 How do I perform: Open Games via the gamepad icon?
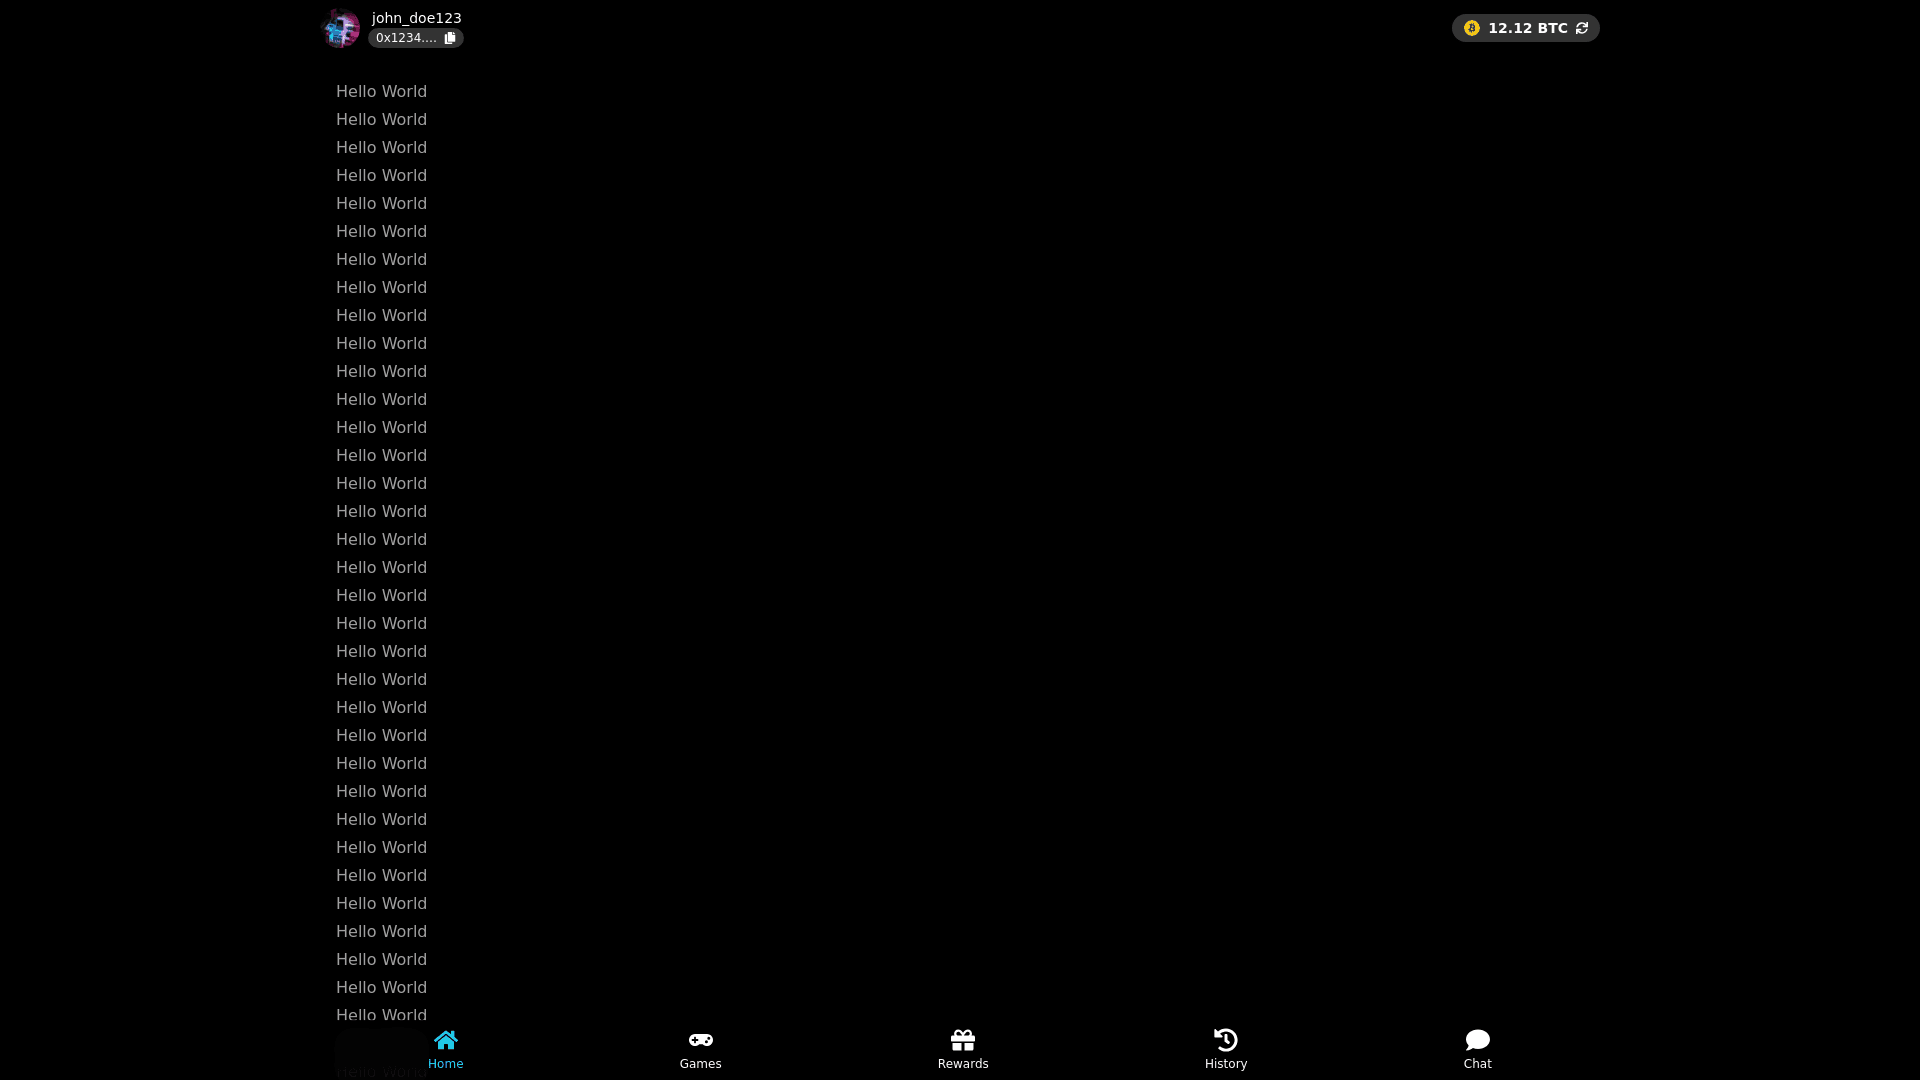(x=701, y=1040)
